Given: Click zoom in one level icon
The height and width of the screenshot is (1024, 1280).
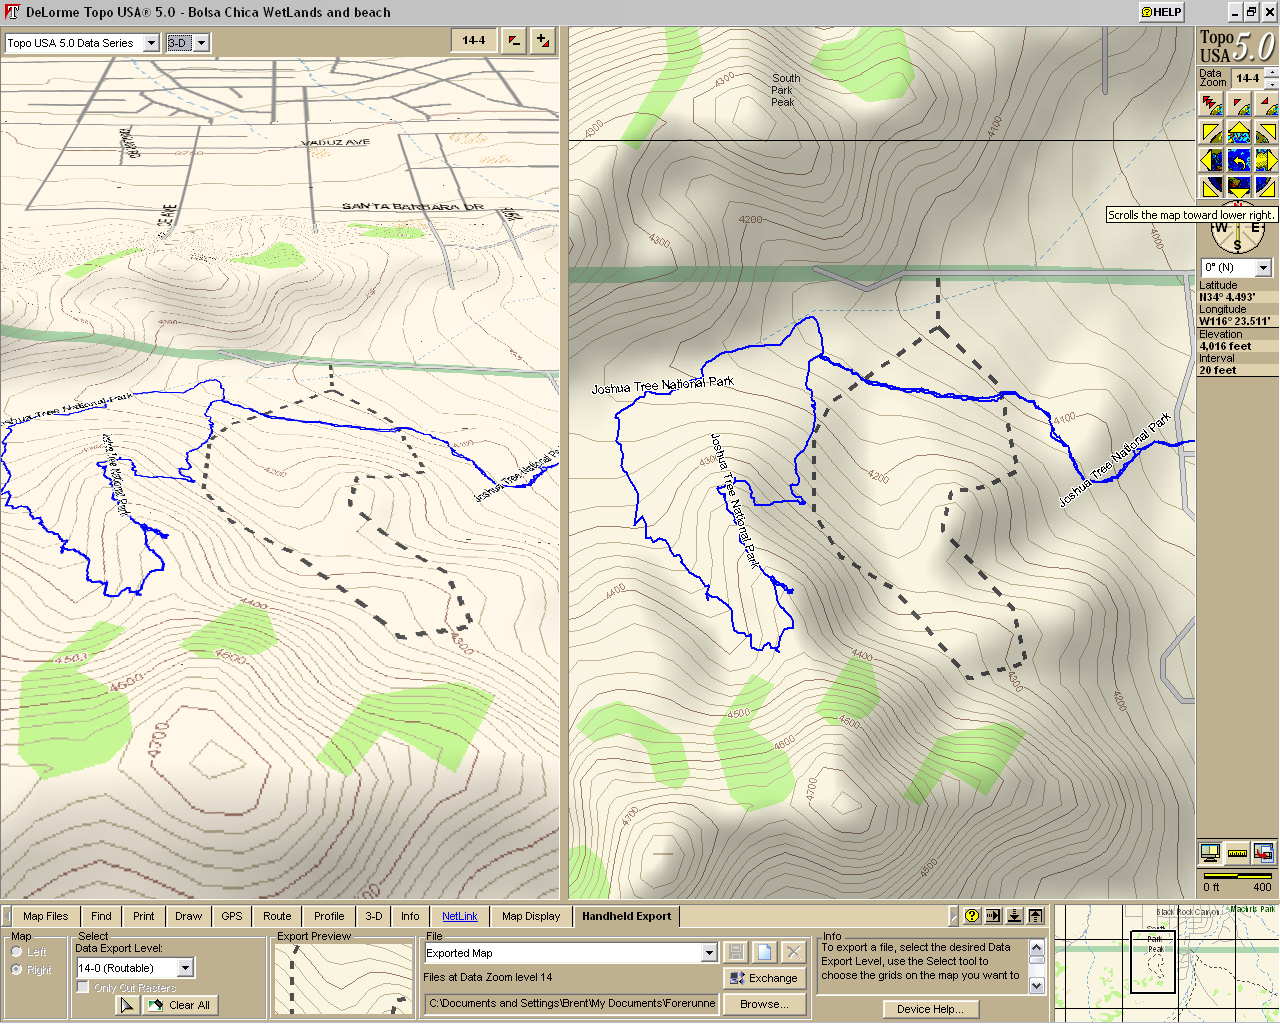Looking at the screenshot, I should (1265, 104).
